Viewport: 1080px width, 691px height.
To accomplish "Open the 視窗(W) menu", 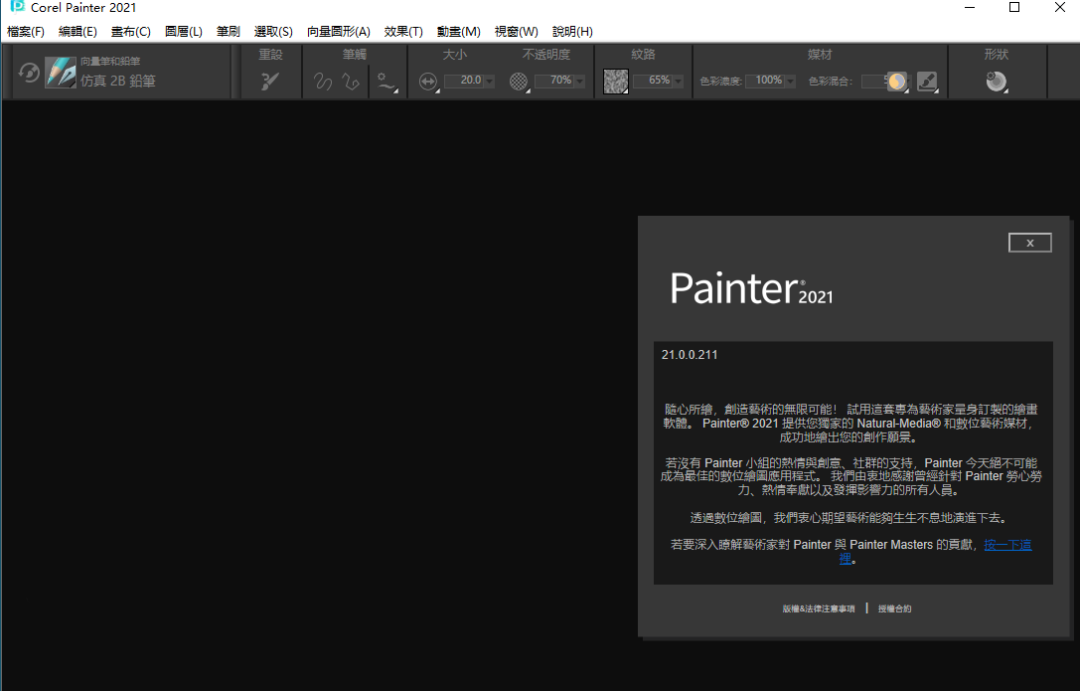I will (x=517, y=32).
